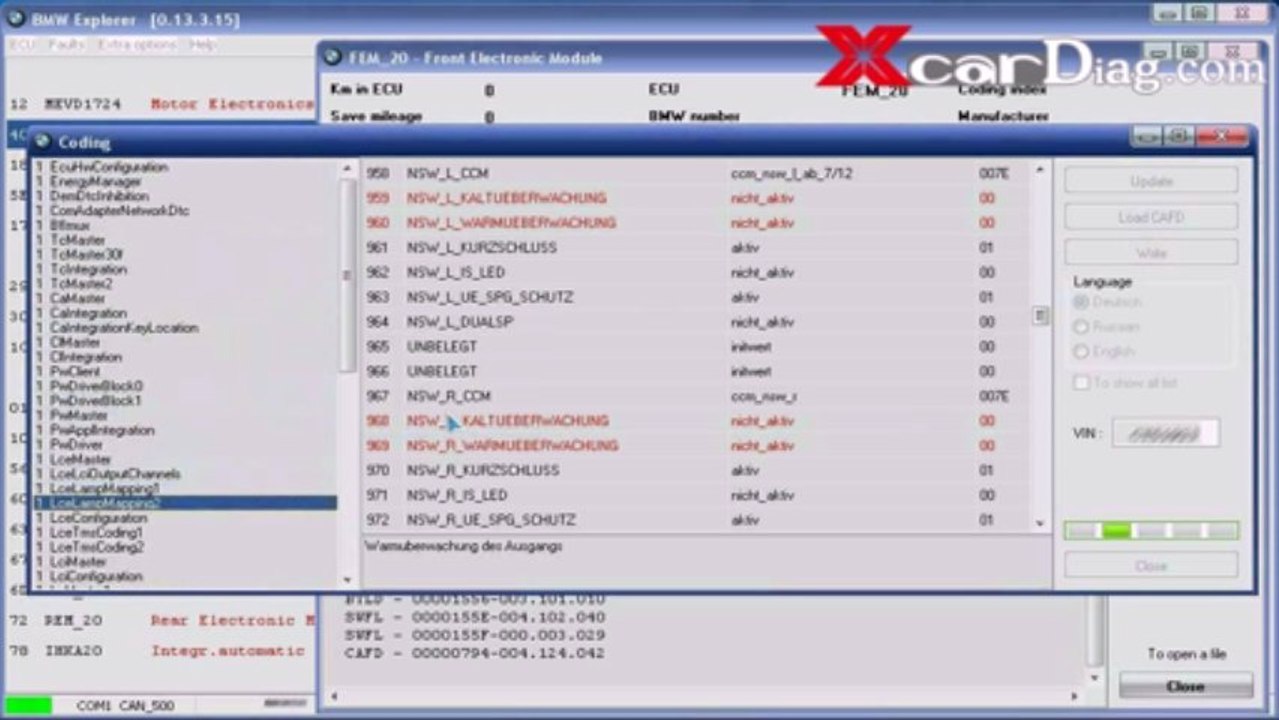
Task: Click the Close button in Coding window
Action: [x=1151, y=565]
